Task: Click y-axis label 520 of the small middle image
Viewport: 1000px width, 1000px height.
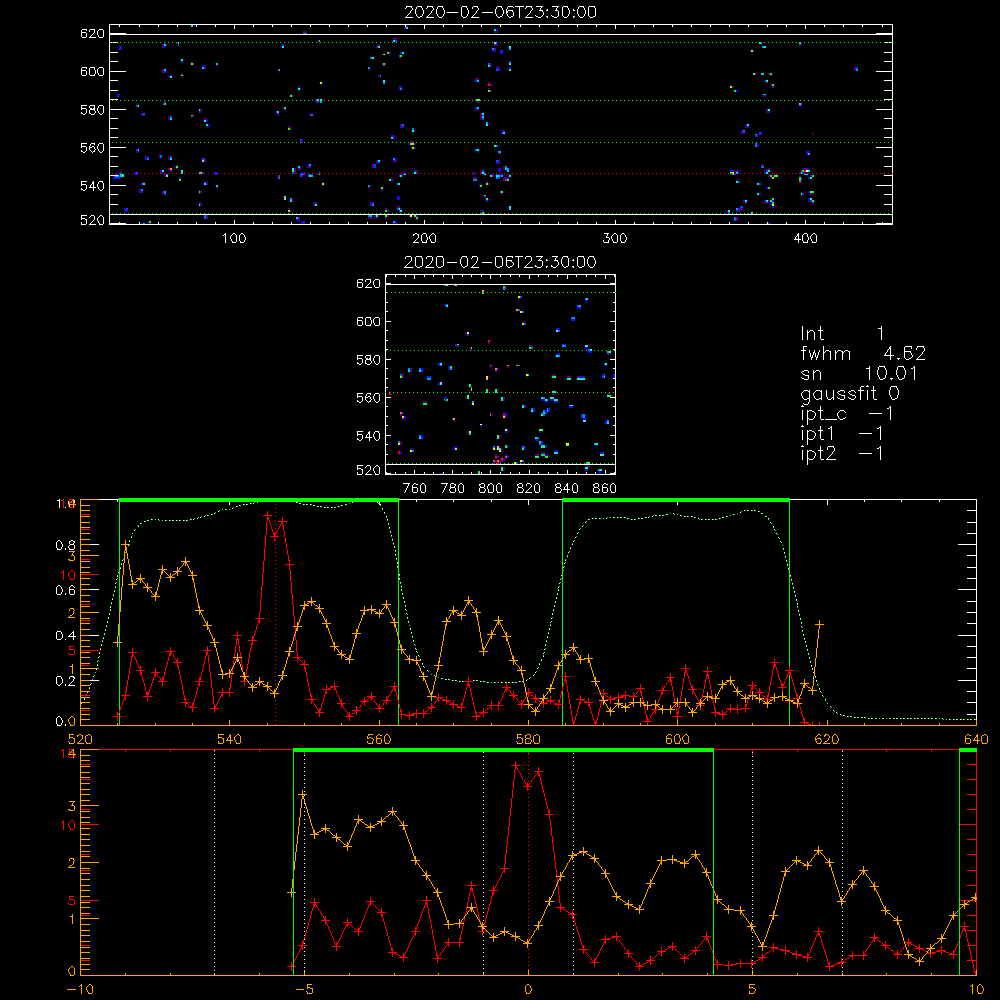Action: tap(369, 470)
